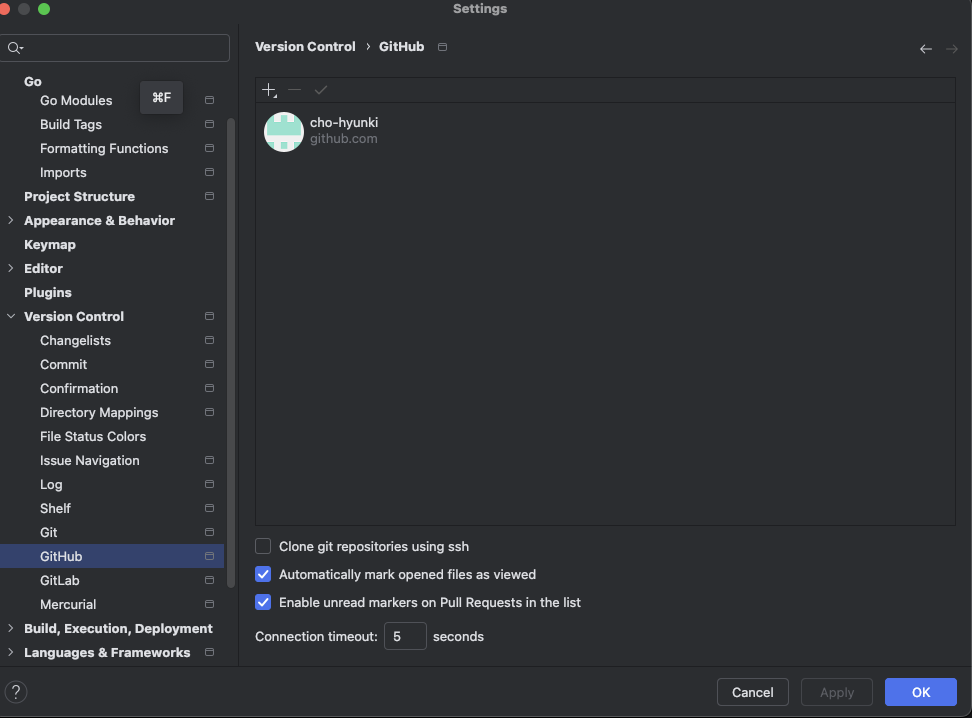This screenshot has width=972, height=718.
Task: Click project icon next to Build Tags
Action: pyautogui.click(x=210, y=124)
